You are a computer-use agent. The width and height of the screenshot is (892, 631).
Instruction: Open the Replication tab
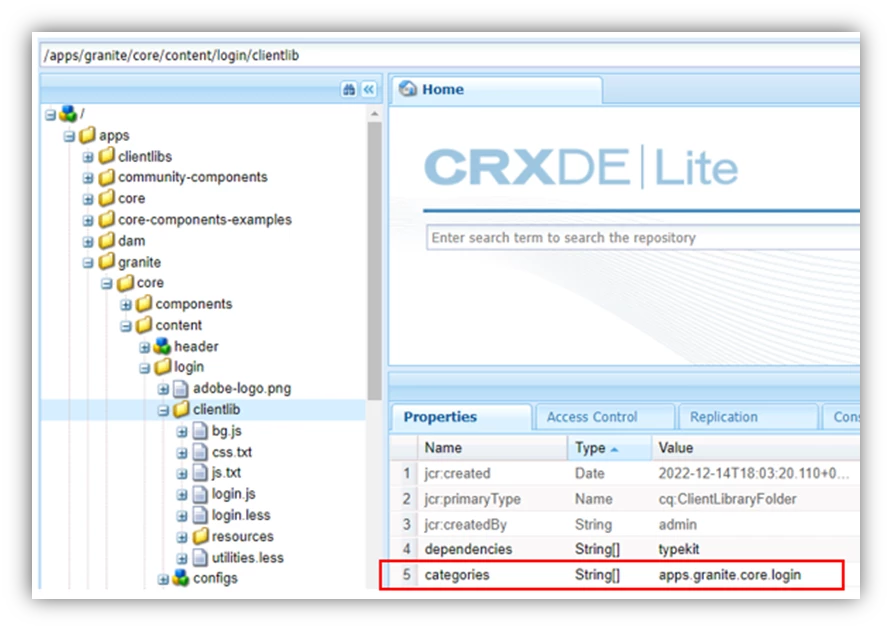click(748, 417)
